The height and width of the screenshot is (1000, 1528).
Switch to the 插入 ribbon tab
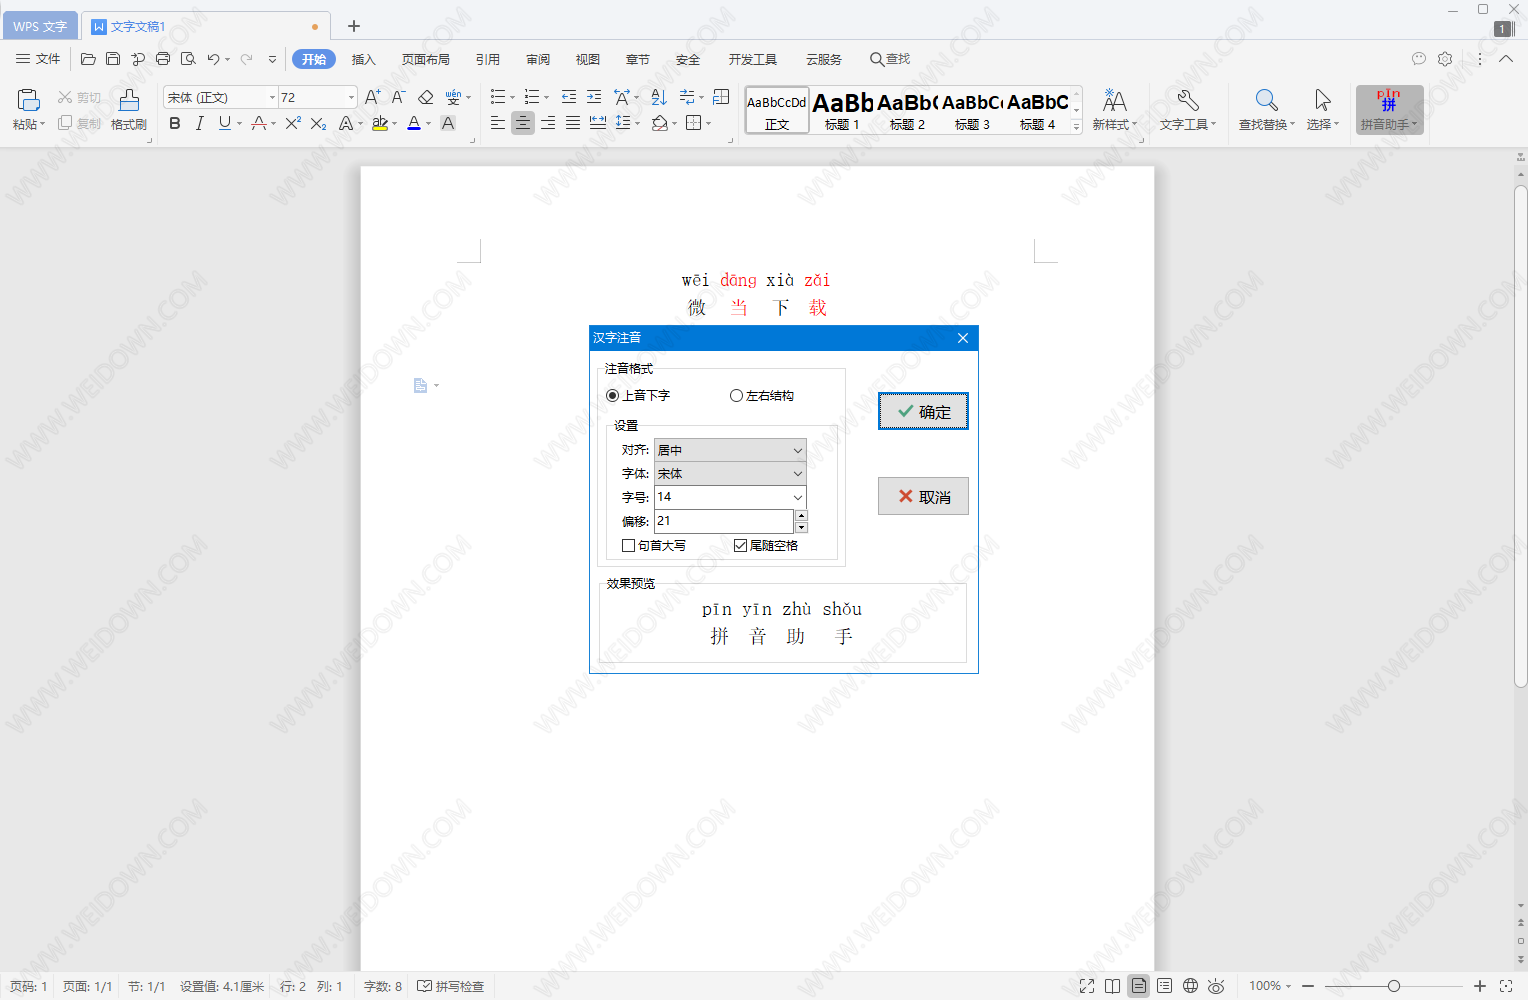[x=364, y=59]
